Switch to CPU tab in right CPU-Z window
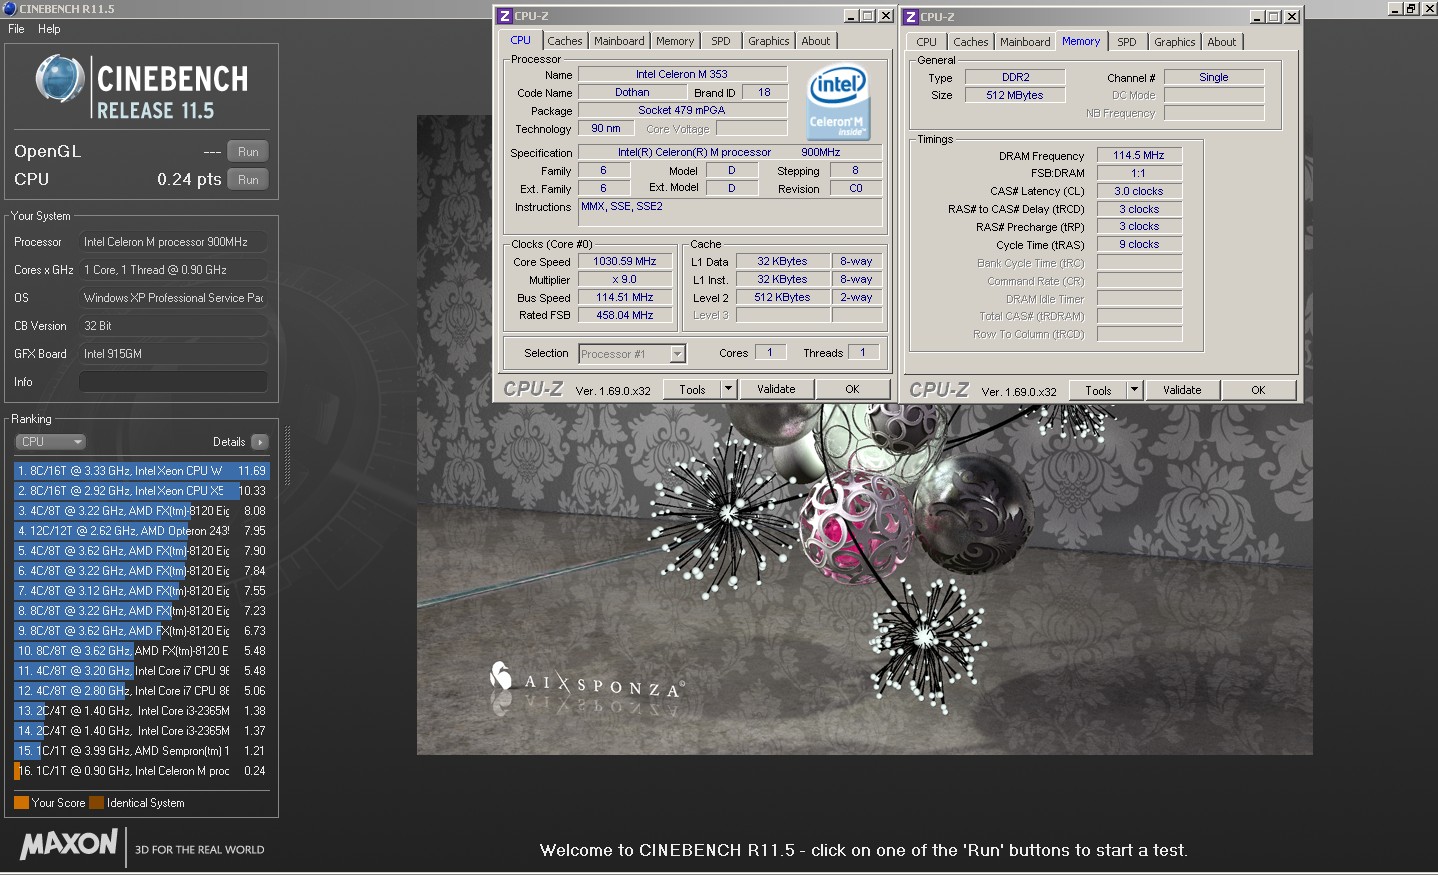 tap(927, 42)
